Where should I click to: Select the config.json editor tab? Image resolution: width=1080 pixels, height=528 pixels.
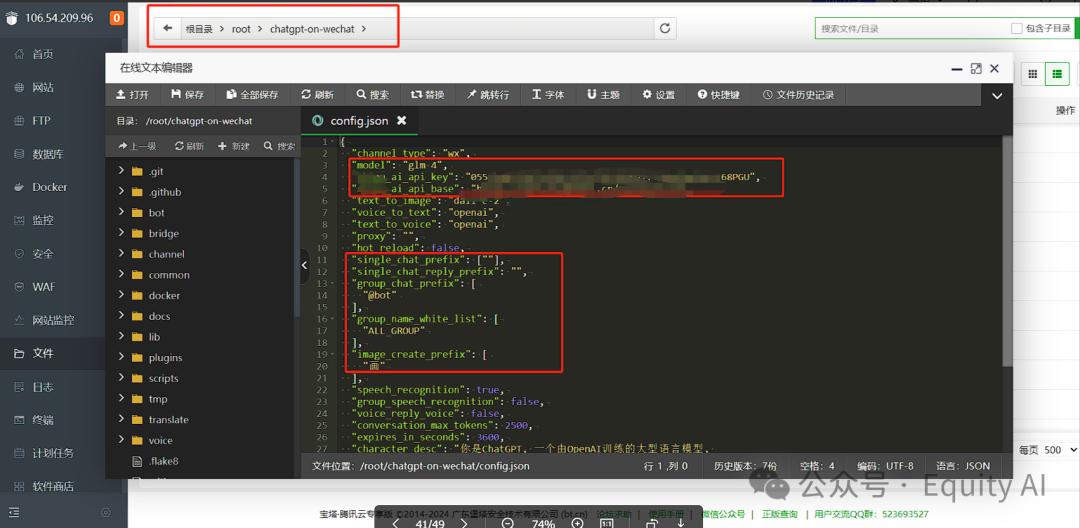[359, 120]
